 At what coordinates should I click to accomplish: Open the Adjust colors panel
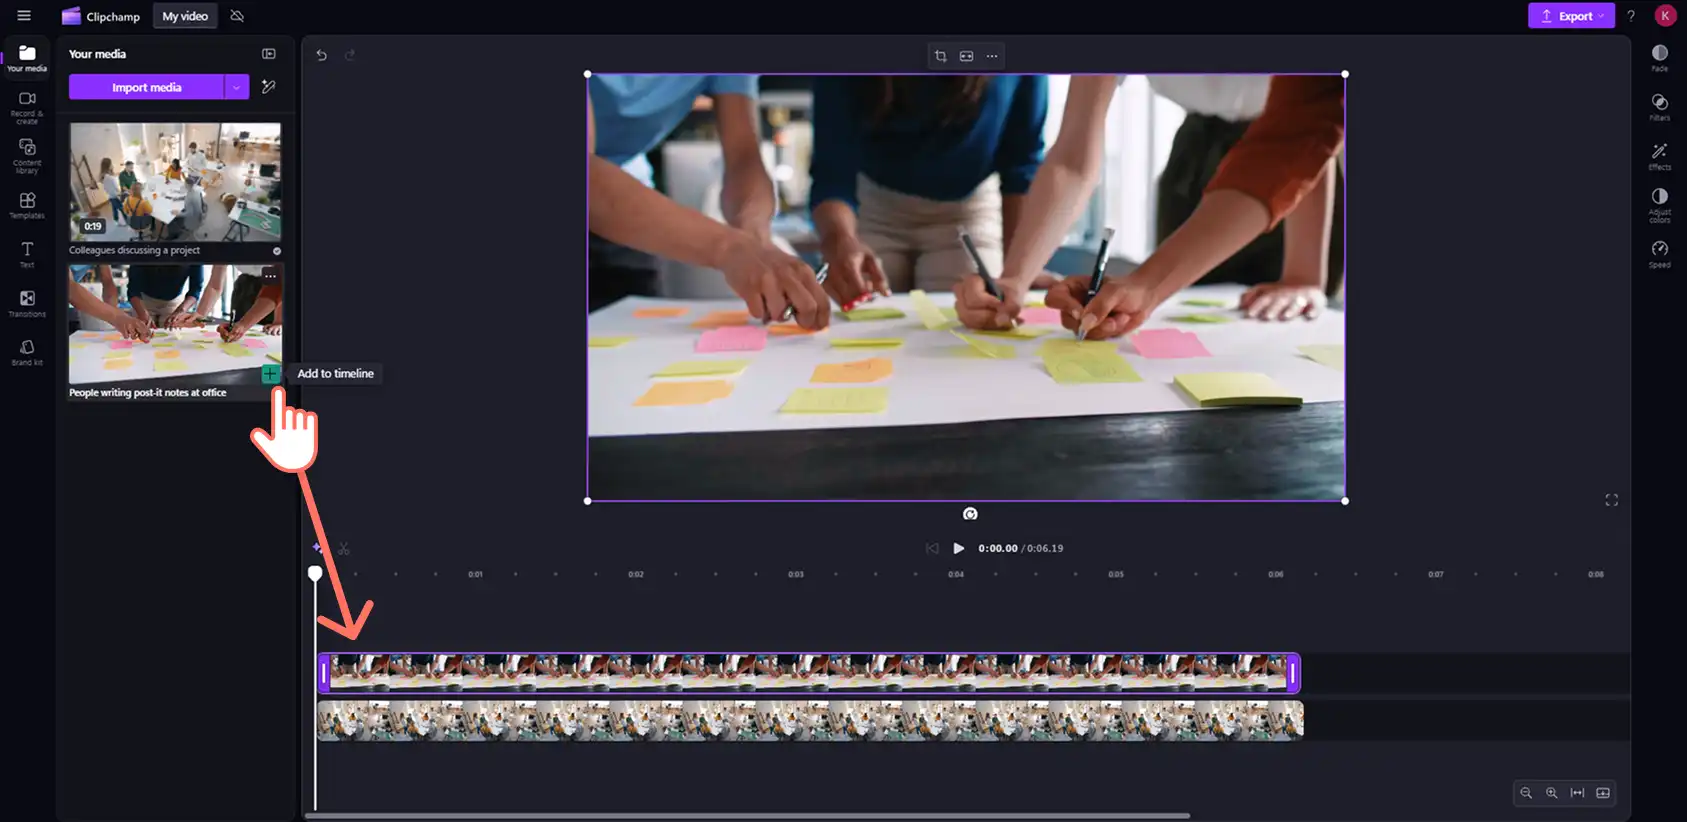(1660, 205)
